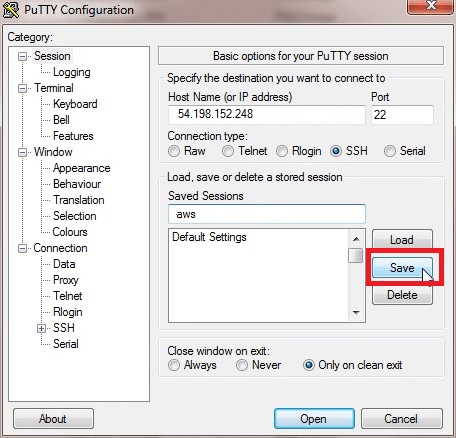Save the aws session

[402, 268]
